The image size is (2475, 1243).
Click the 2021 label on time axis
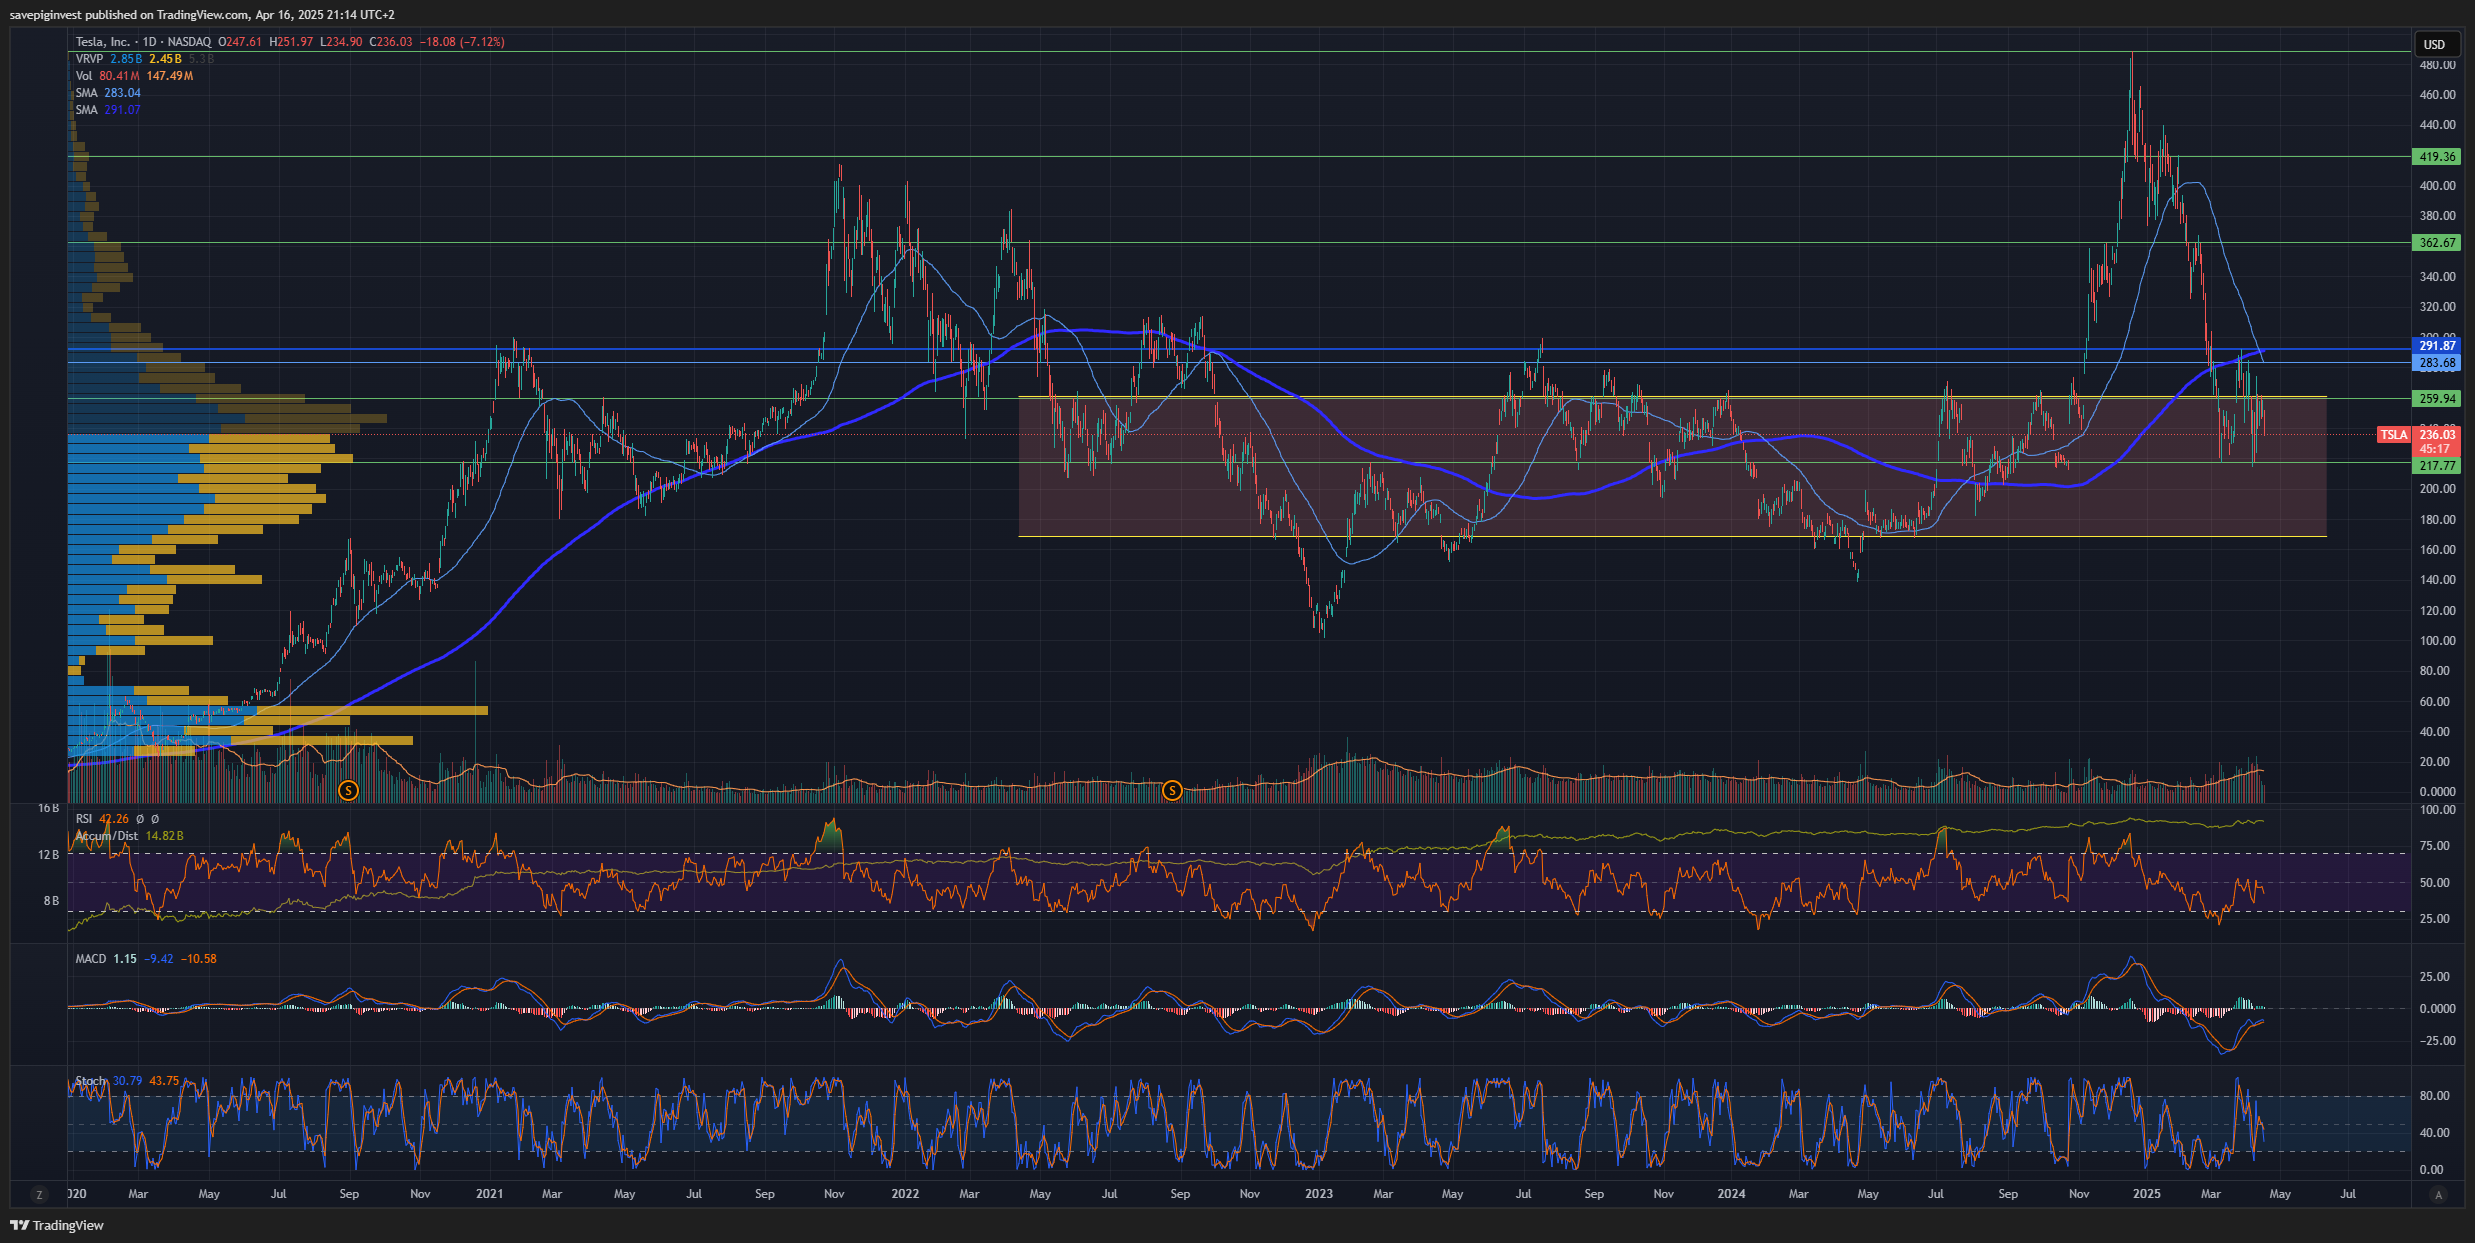pyautogui.click(x=489, y=1194)
